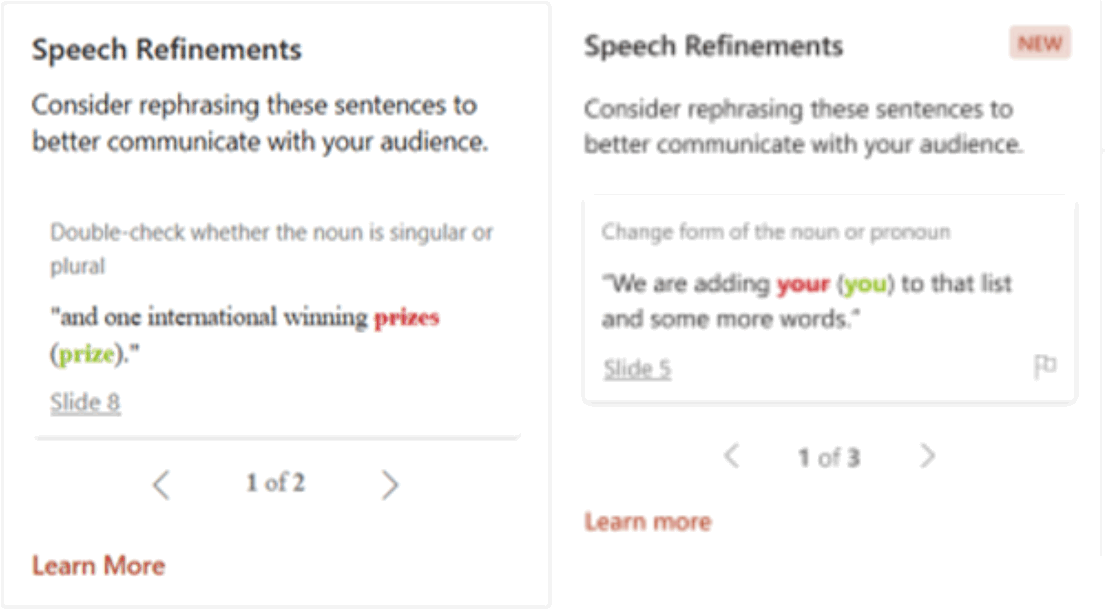Select the green suggestion 'you'
The image size is (1105, 610).
click(x=866, y=284)
